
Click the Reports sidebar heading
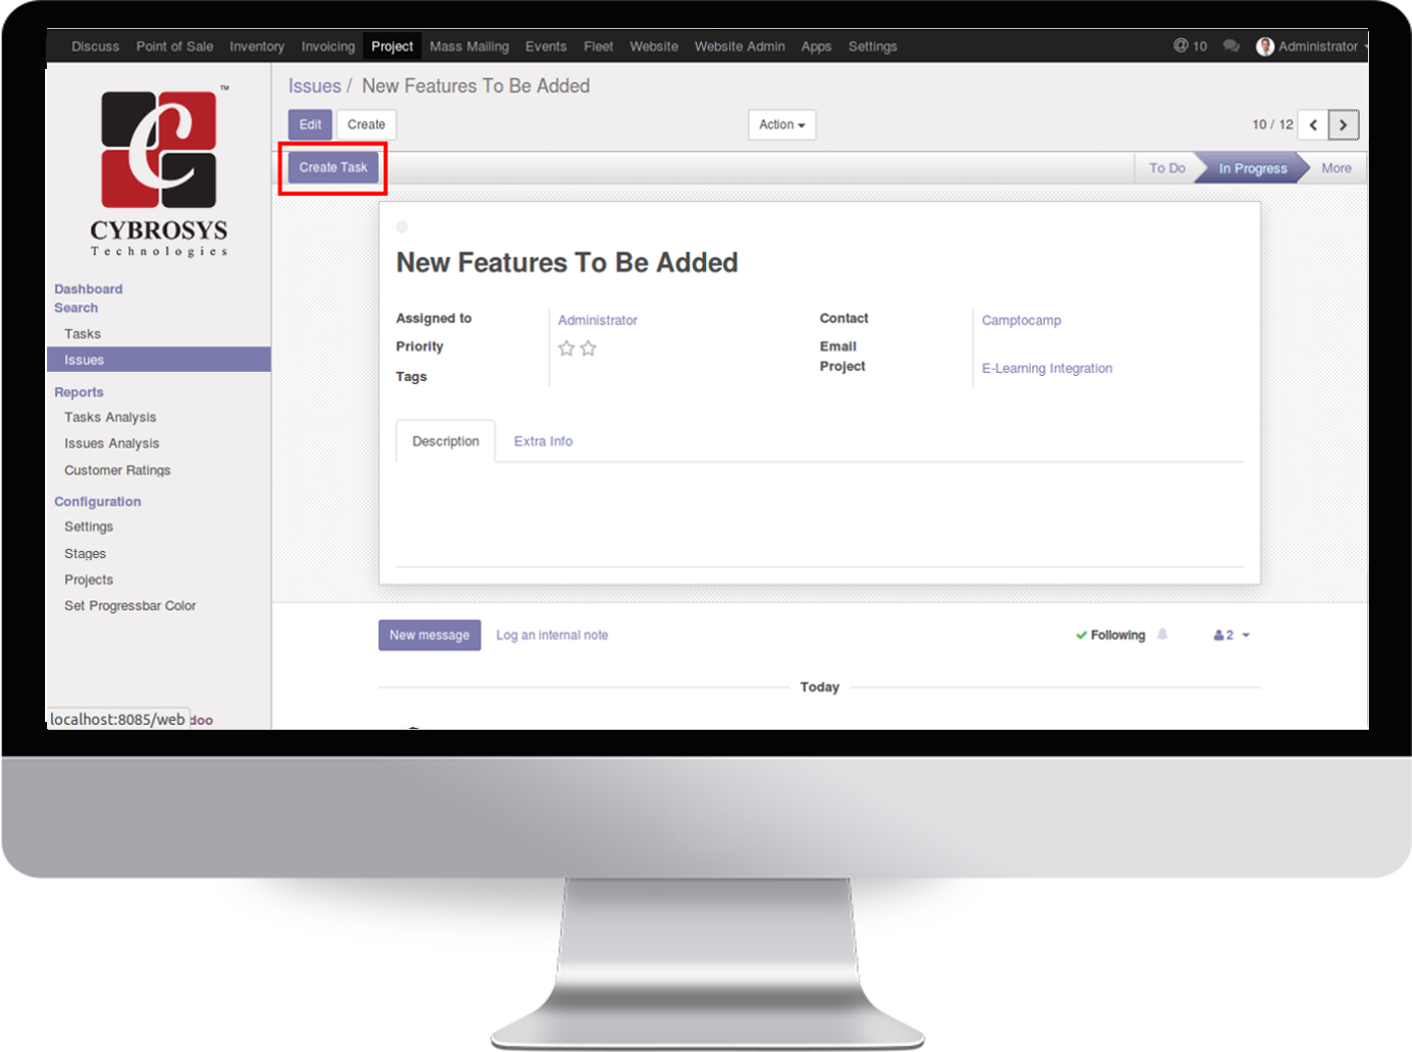tap(79, 392)
